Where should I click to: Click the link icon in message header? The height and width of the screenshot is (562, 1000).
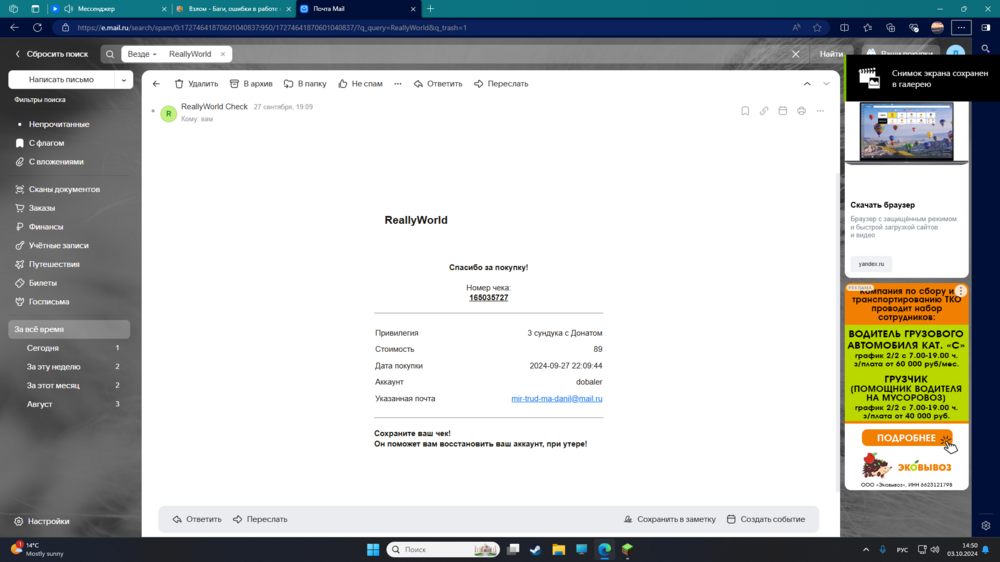pos(763,111)
